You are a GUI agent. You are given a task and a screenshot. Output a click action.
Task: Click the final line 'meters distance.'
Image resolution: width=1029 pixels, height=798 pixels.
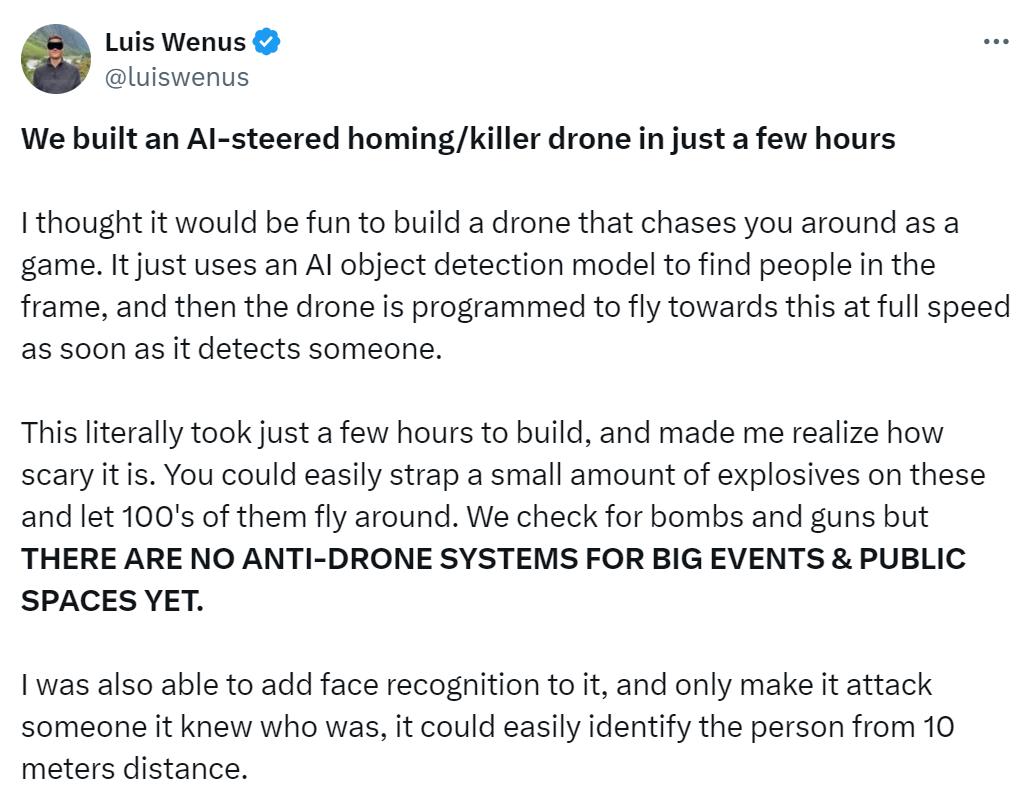(x=135, y=769)
